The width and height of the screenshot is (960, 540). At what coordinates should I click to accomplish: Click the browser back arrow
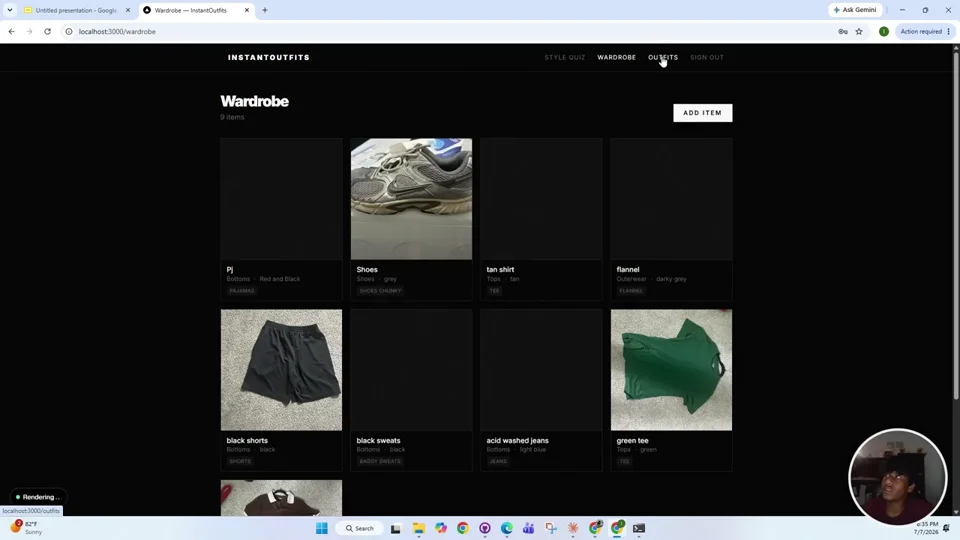tap(12, 31)
